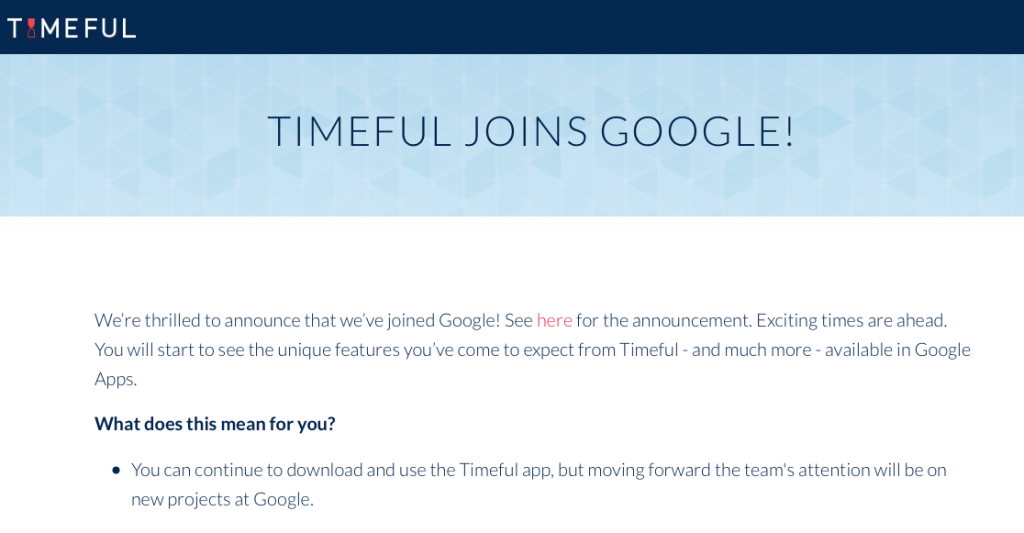Click 'What does this mean for you?' heading

pyautogui.click(x=215, y=423)
